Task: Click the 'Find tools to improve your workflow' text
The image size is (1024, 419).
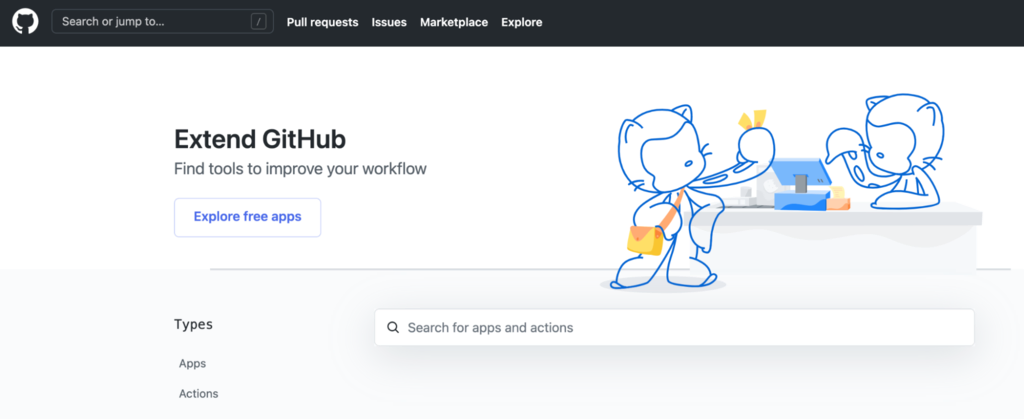Action: pyautogui.click(x=300, y=168)
